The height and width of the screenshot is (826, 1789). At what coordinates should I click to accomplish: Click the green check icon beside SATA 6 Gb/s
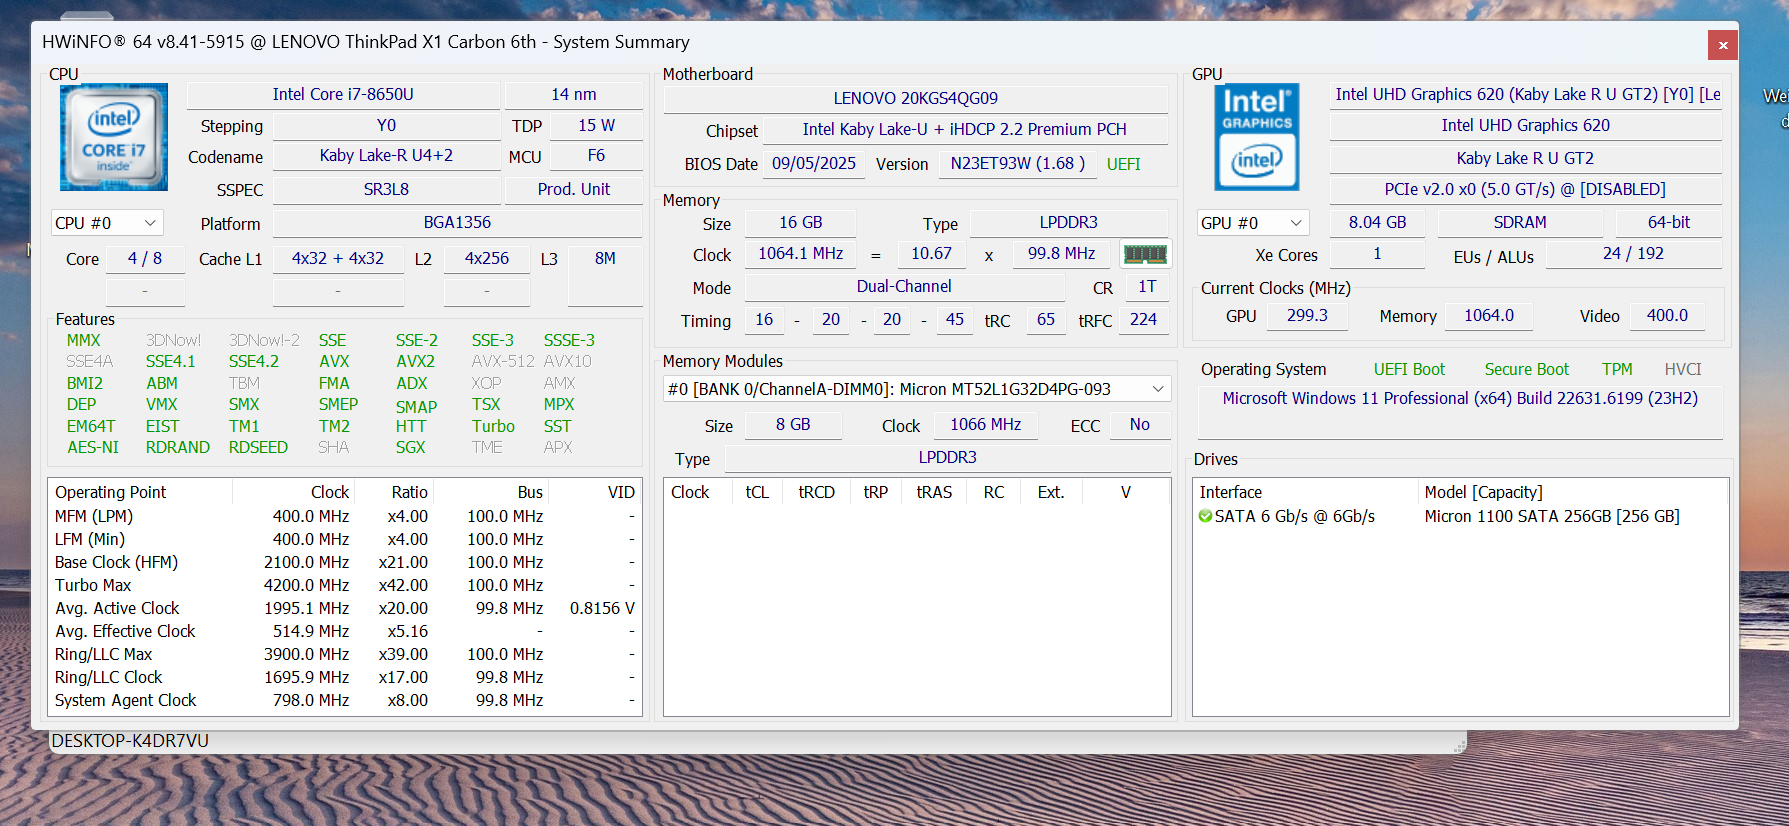[x=1206, y=516]
